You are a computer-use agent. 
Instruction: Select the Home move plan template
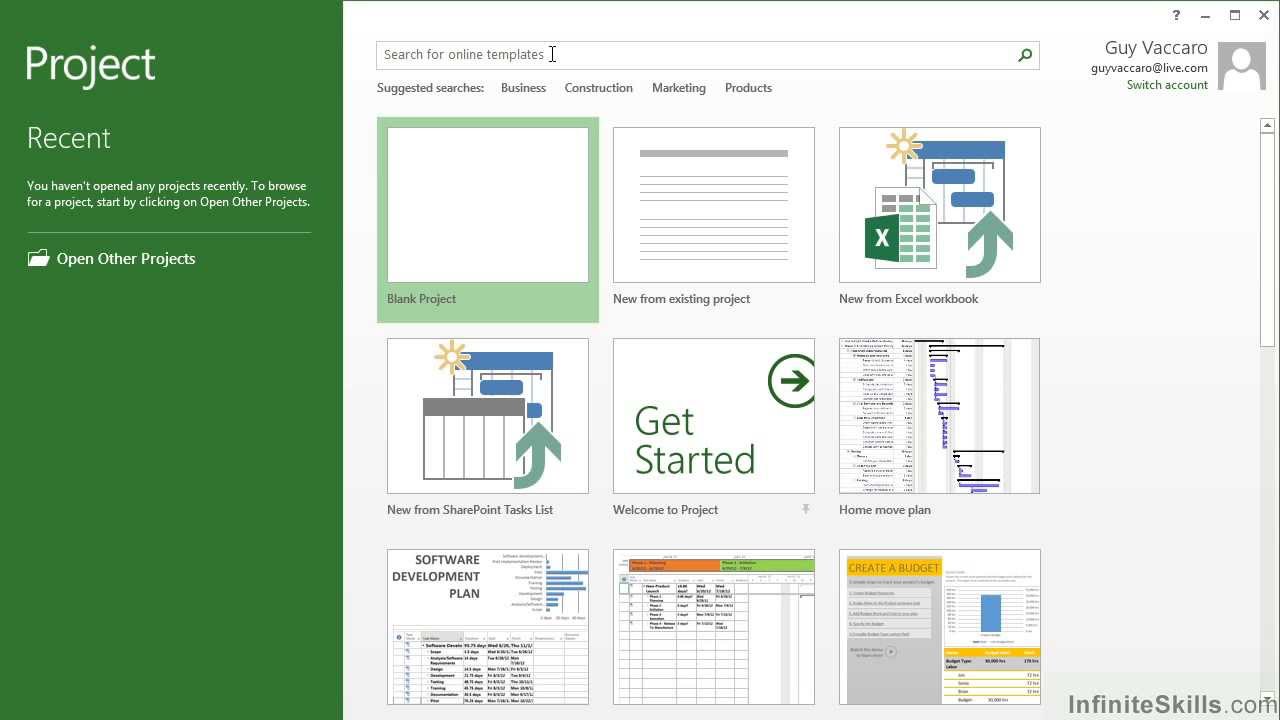coord(940,416)
